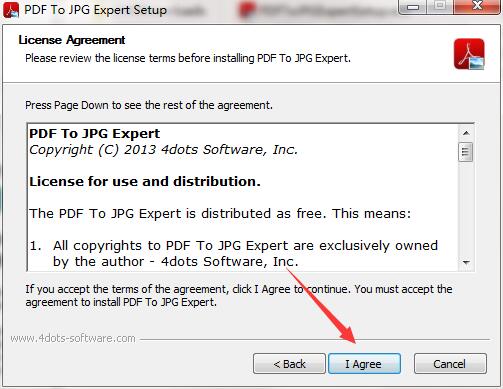The width and height of the screenshot is (503, 389).
Task: Click the PDF To JPG Expert Setup title text
Action: point(95,10)
